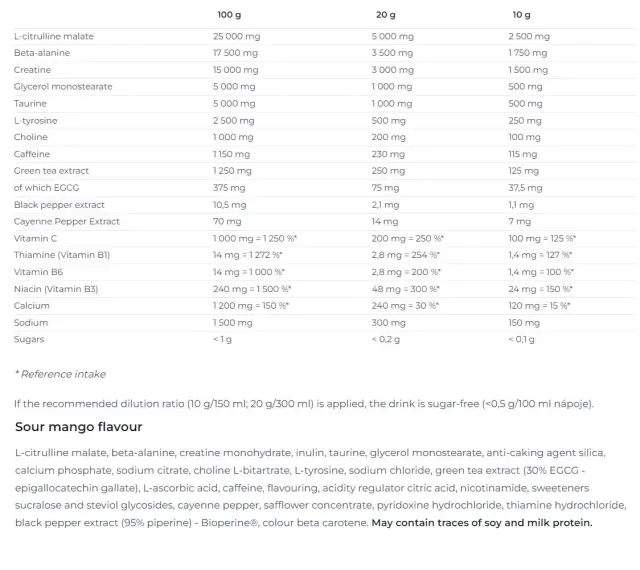Click the 20 g column header
The width and height of the screenshot is (640, 570).
386,15
